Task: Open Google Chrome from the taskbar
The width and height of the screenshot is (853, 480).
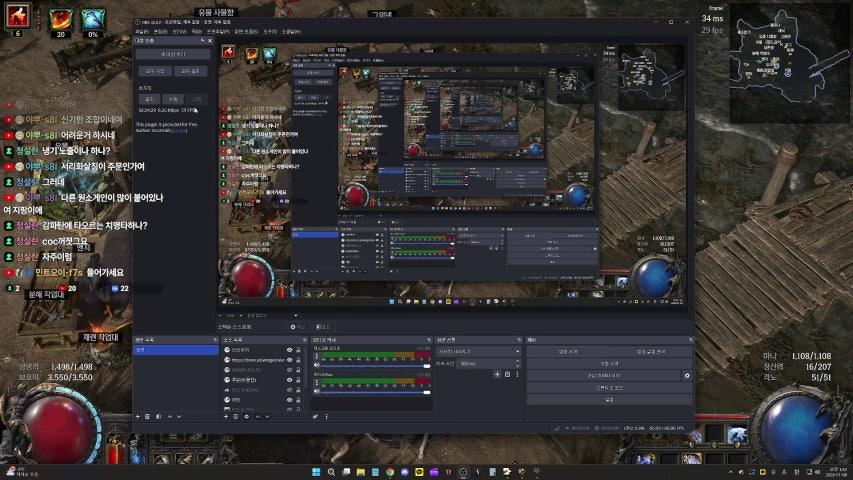Action: [390, 472]
